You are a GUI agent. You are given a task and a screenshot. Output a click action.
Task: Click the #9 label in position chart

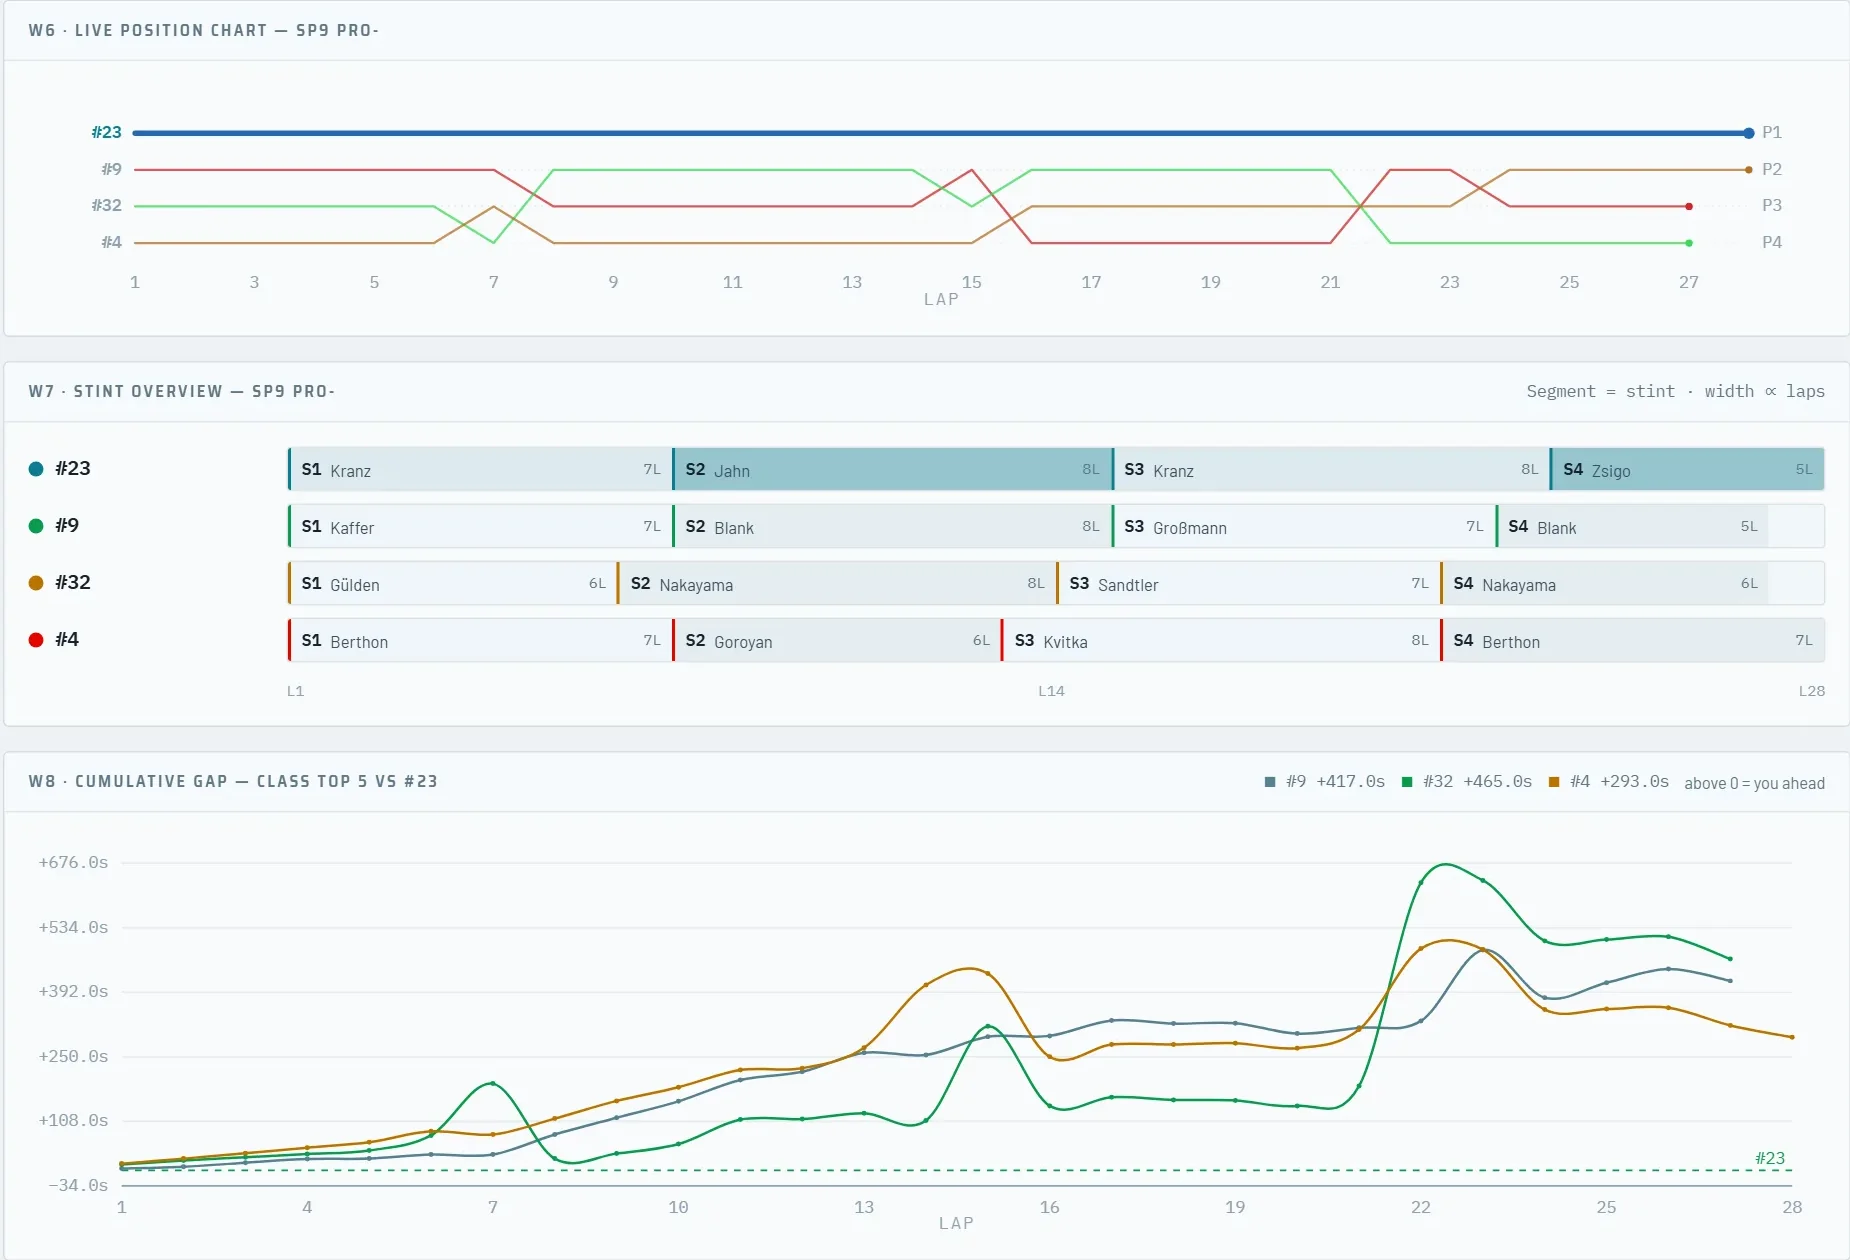[x=111, y=170]
